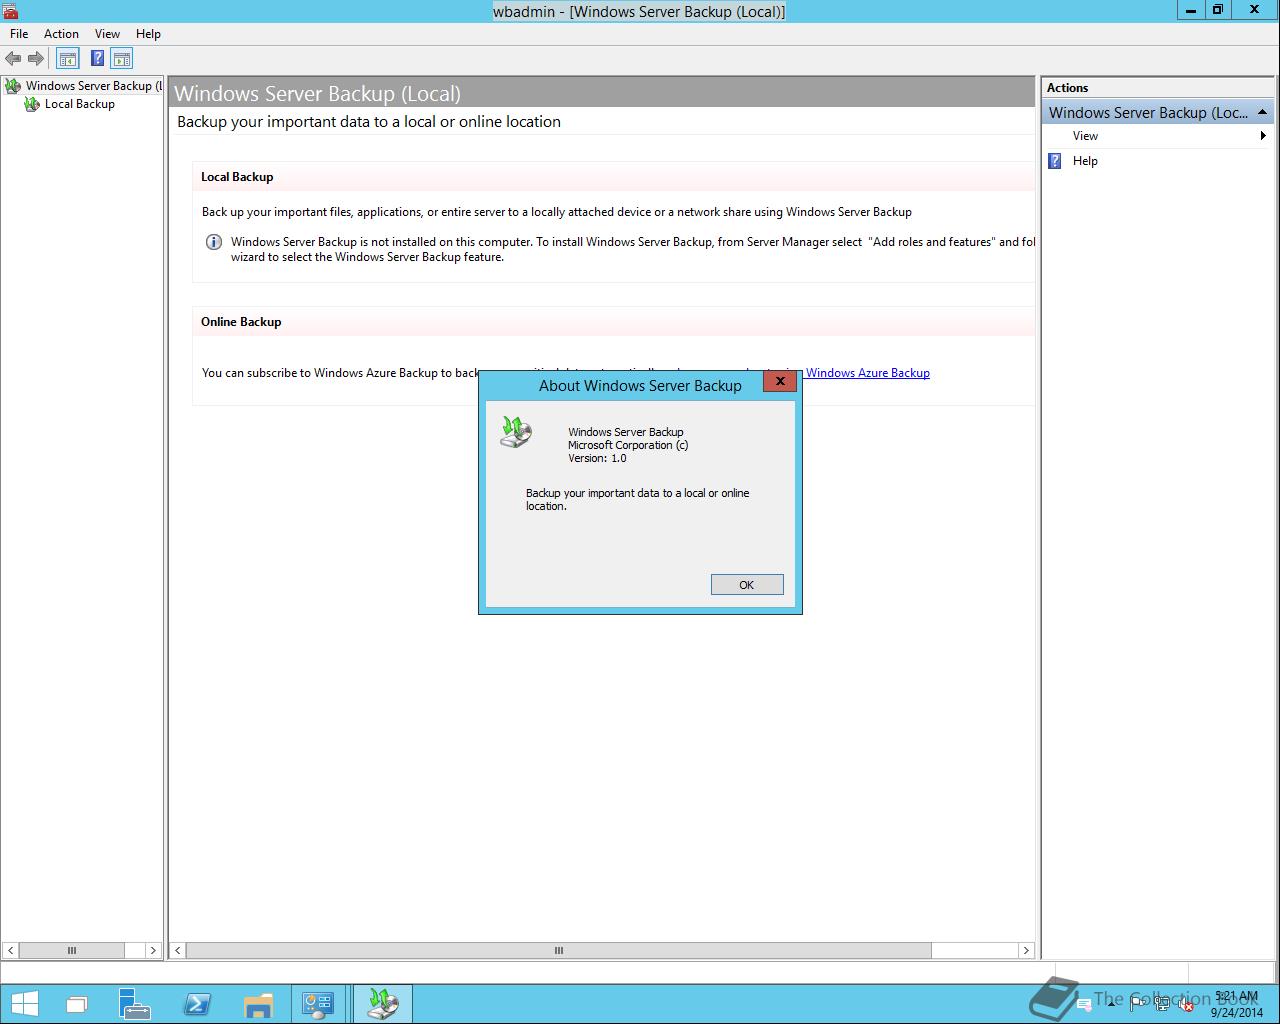Screen dimensions: 1280x1024
Task: Click OK in the About dialog
Action: point(747,585)
